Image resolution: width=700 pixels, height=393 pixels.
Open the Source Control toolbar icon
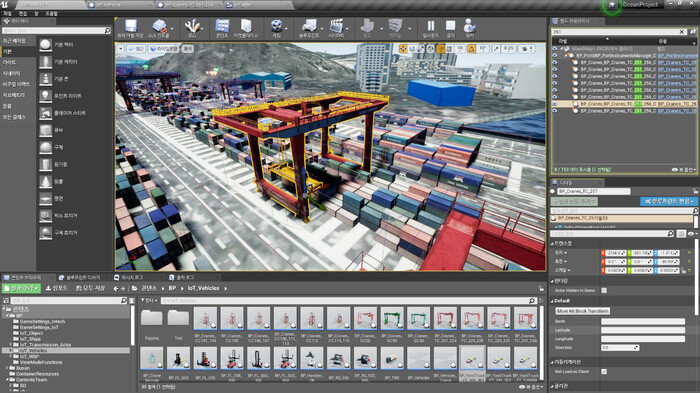tap(158, 27)
